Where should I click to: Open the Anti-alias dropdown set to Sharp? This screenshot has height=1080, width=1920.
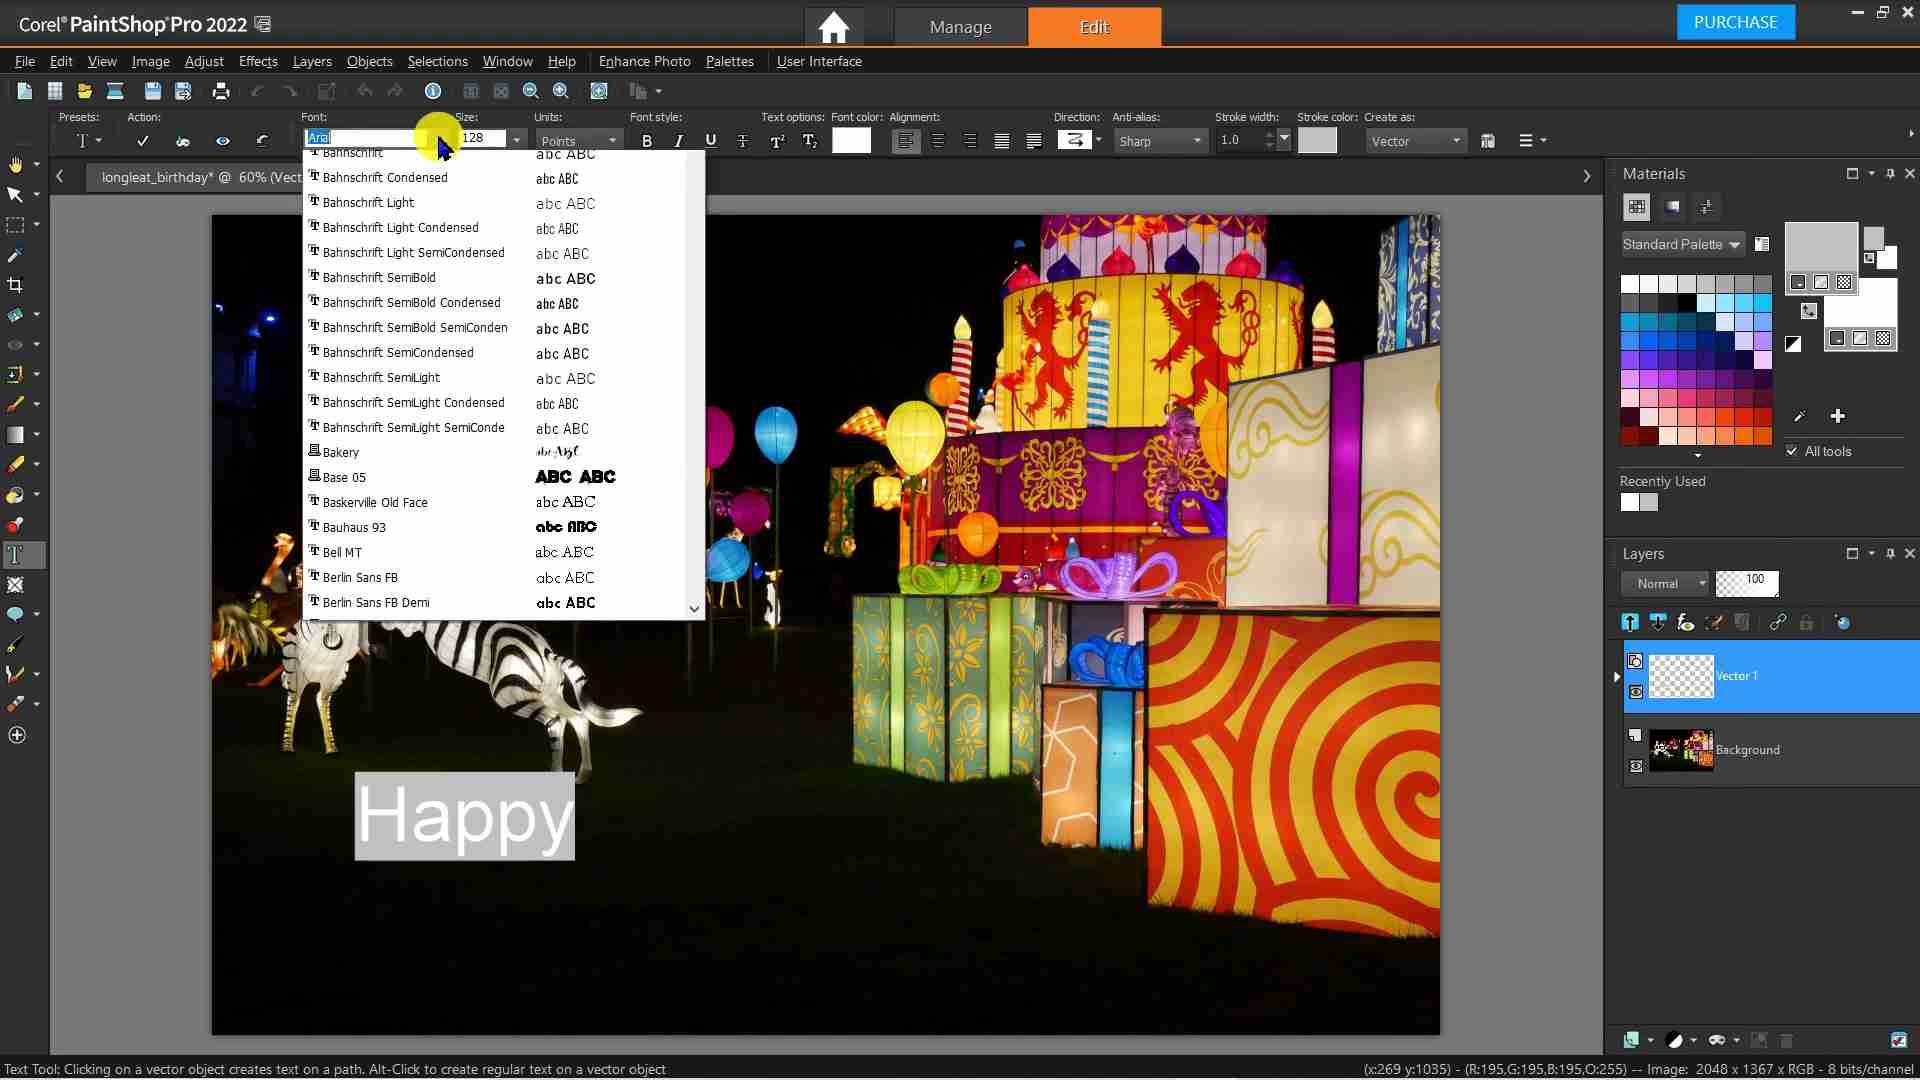coord(1160,140)
